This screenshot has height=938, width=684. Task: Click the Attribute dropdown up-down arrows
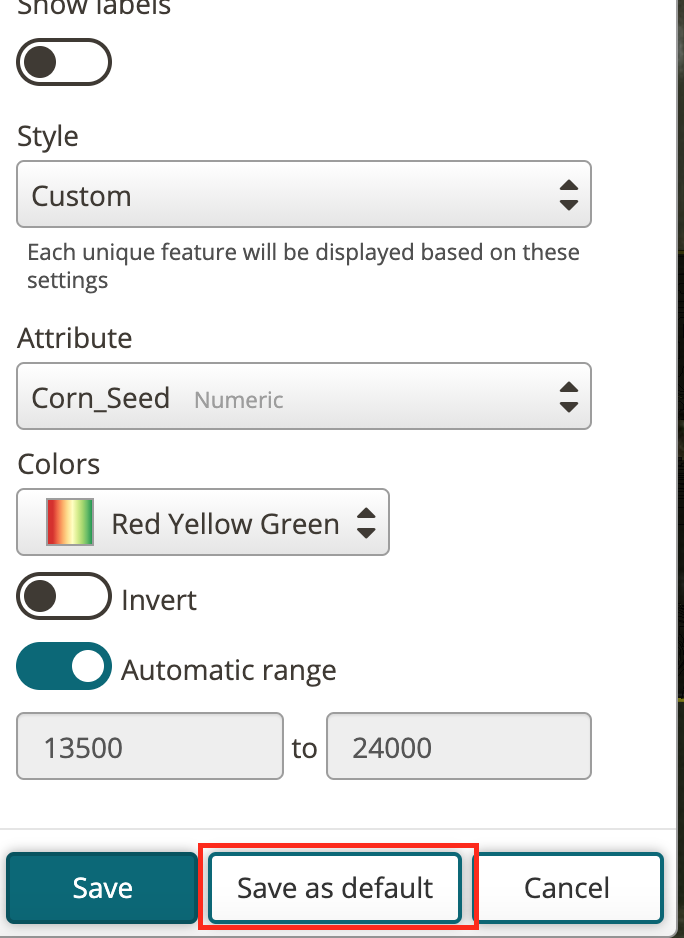569,397
